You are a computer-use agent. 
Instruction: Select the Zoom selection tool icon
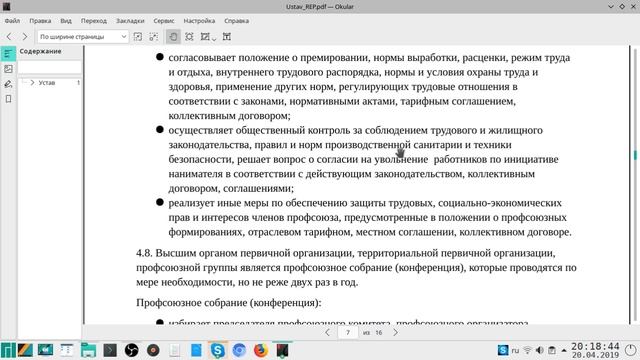pyautogui.click(x=189, y=37)
